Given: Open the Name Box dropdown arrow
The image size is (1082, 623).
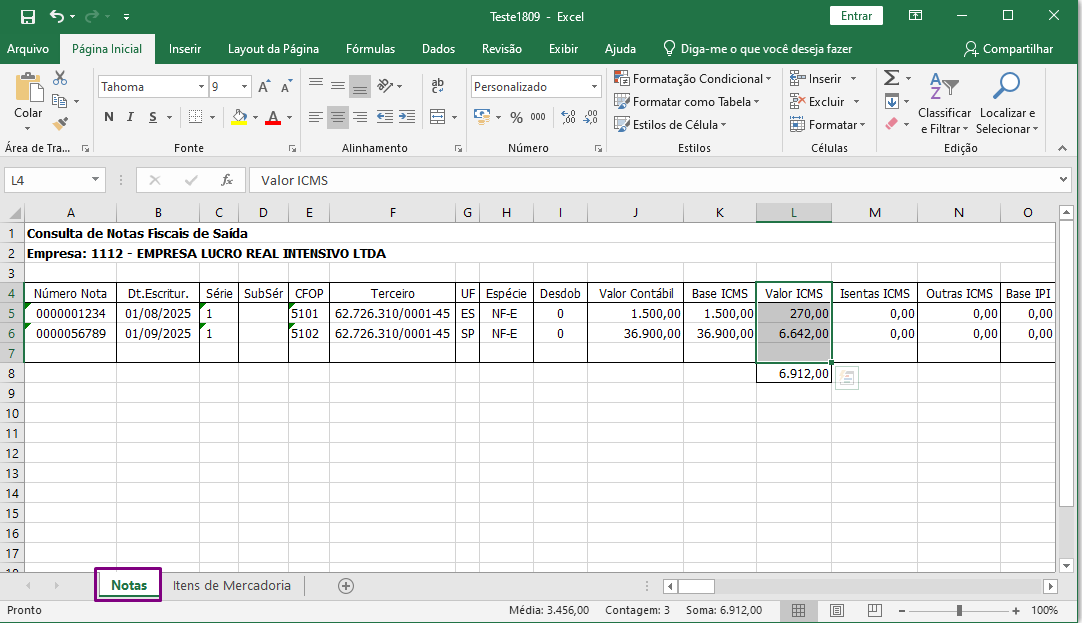Looking at the screenshot, I should point(96,180).
